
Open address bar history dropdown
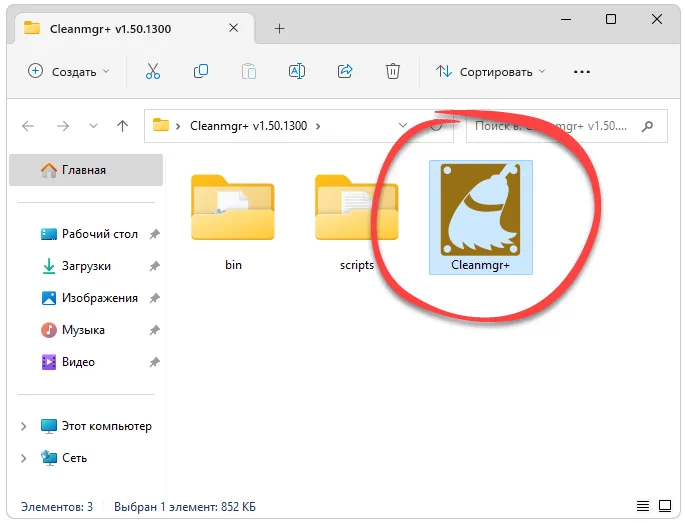[x=403, y=126]
